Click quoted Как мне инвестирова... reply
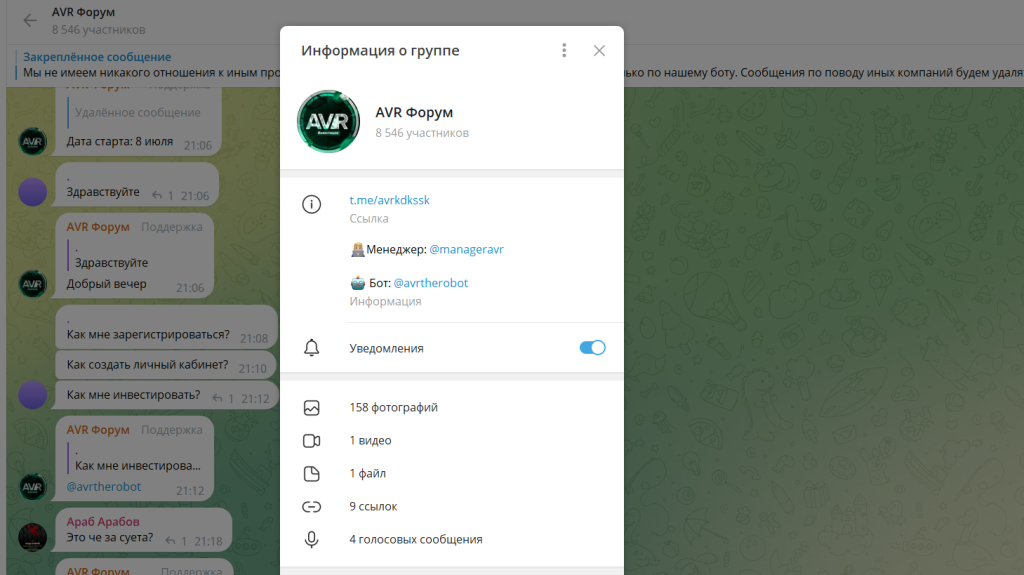1024x575 pixels. pyautogui.click(x=135, y=458)
